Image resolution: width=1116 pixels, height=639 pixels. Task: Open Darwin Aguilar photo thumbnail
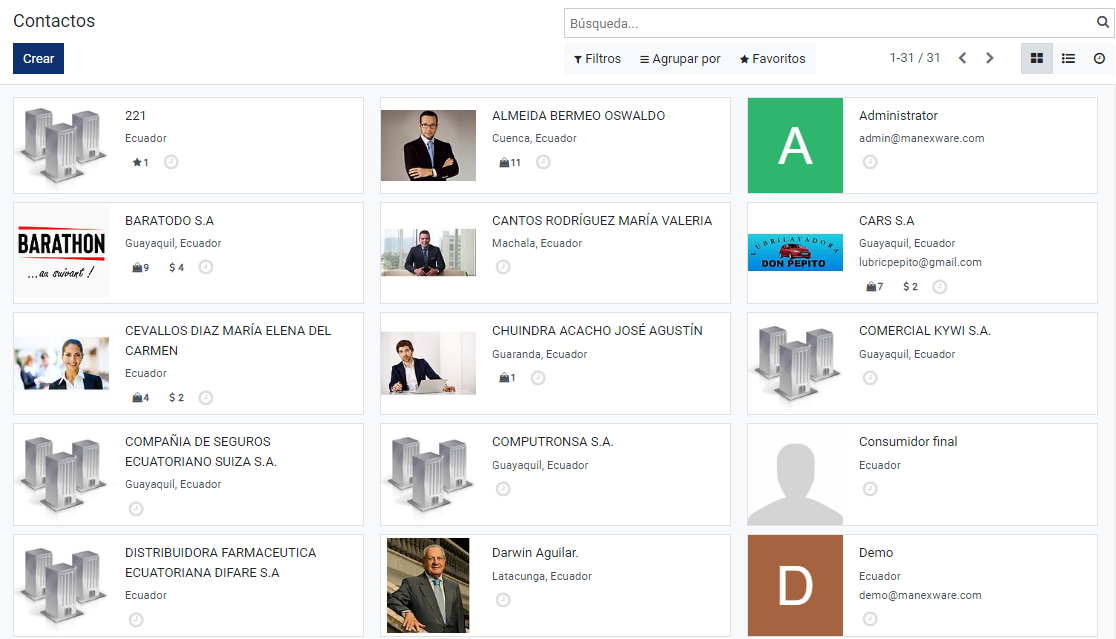tap(428, 586)
